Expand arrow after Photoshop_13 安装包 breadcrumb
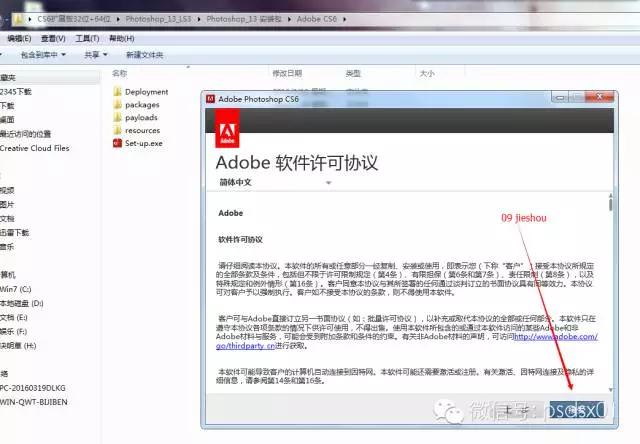The image size is (640, 444). click(x=289, y=19)
